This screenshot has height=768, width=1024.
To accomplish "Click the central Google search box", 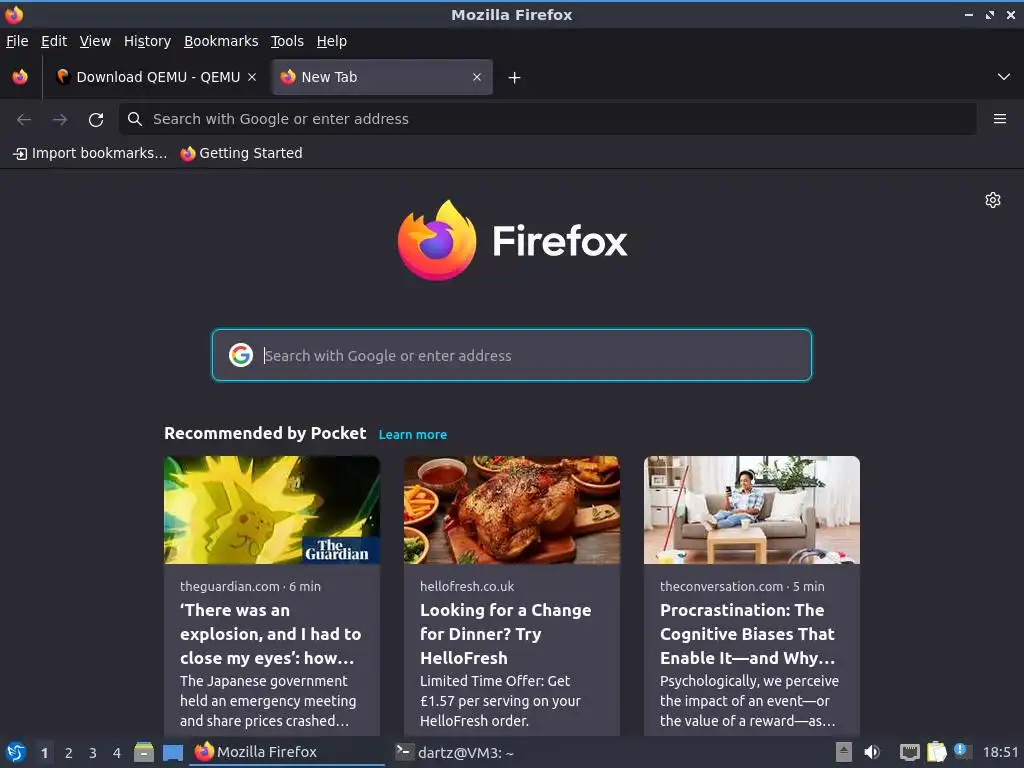I will (512, 355).
